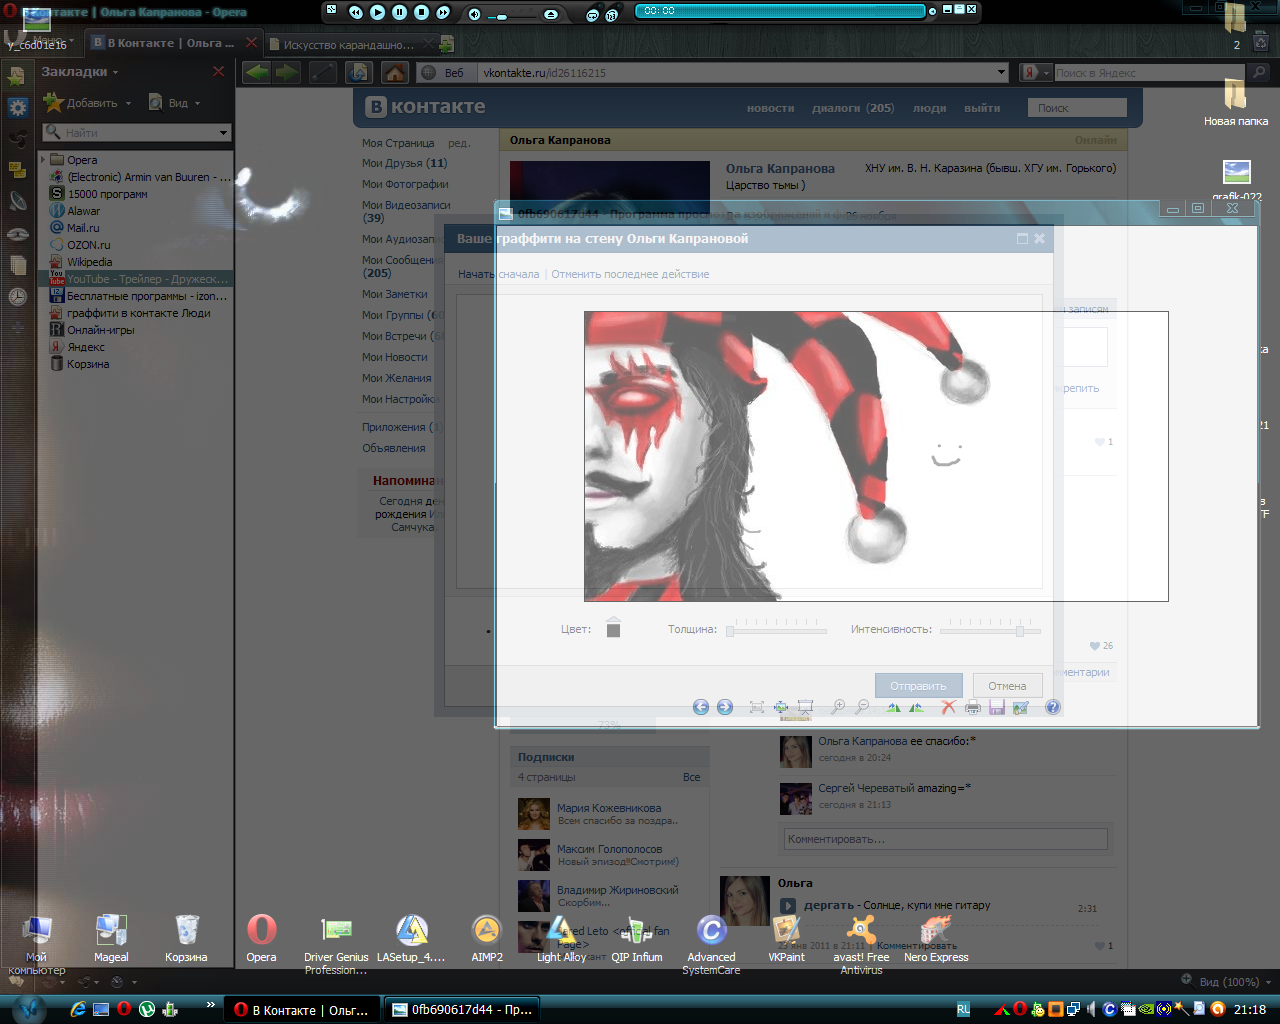Open the address bar history dropdown arrow
The width and height of the screenshot is (1280, 1024).
pos(1001,72)
